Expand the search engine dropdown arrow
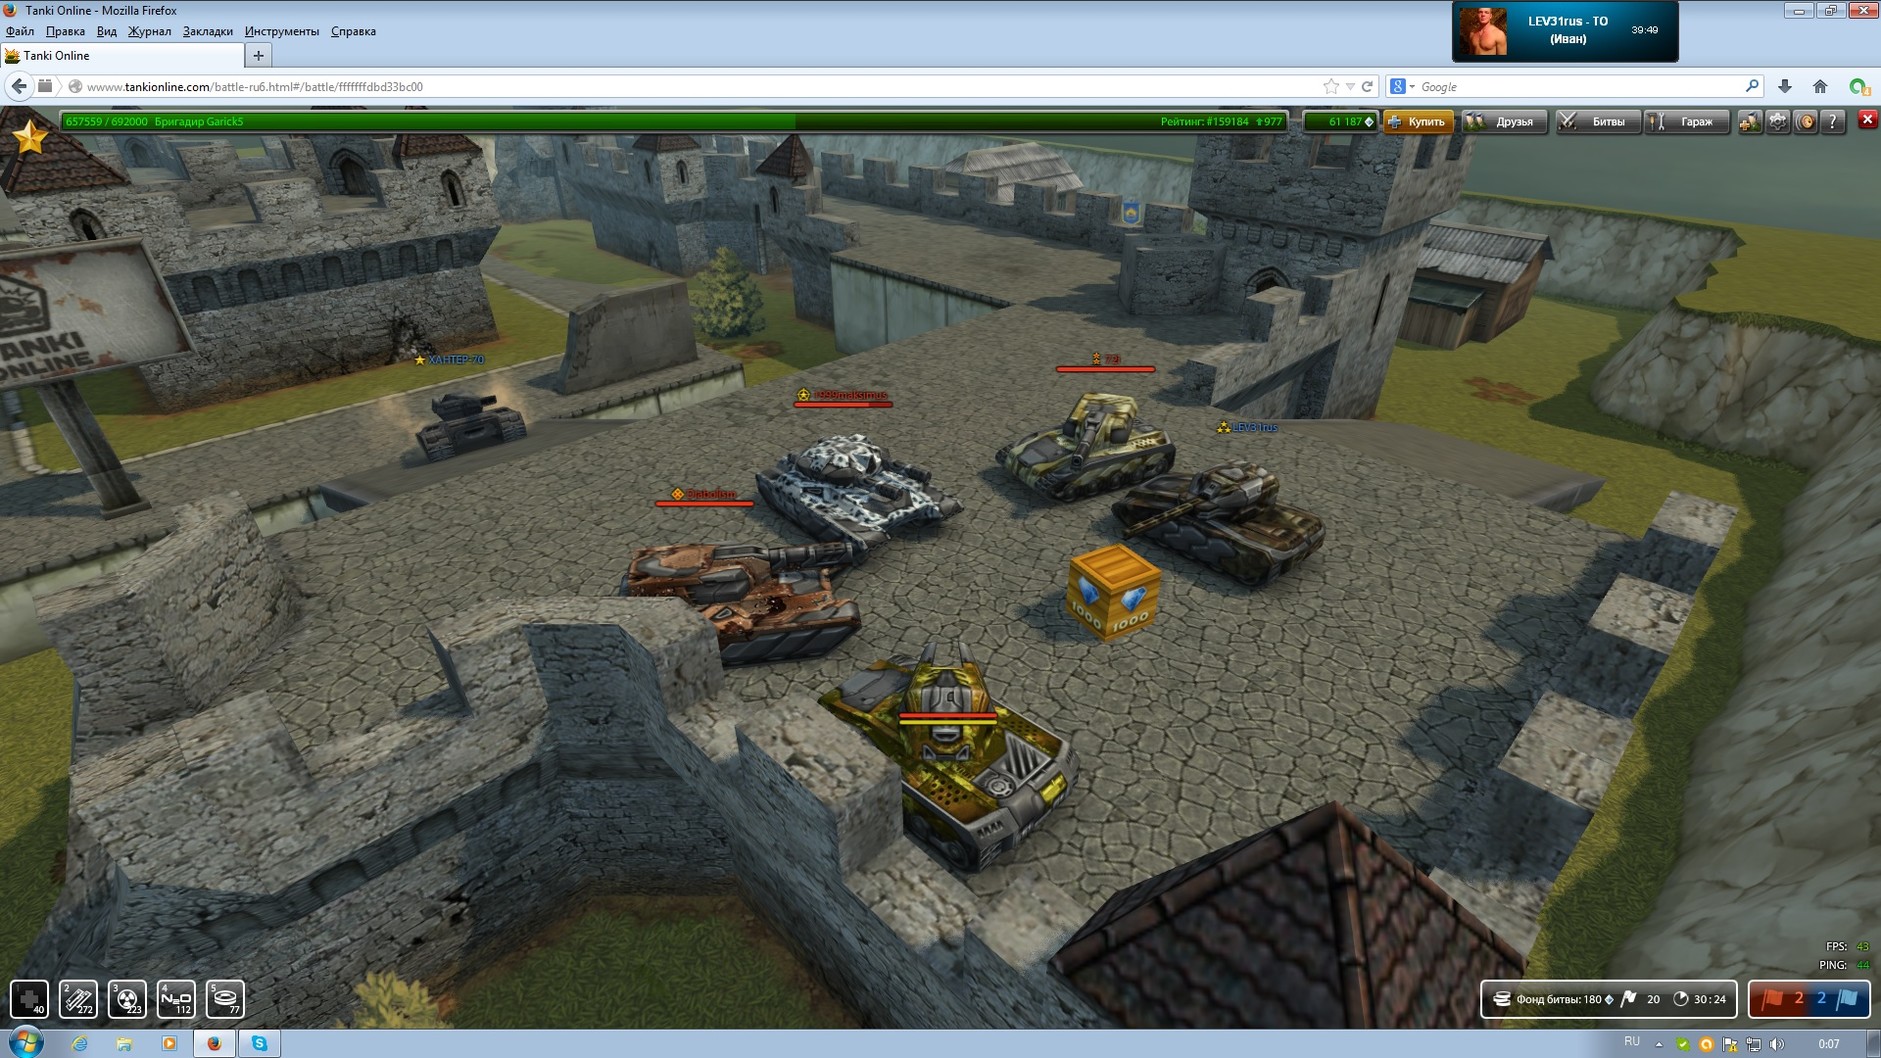 (x=1412, y=87)
